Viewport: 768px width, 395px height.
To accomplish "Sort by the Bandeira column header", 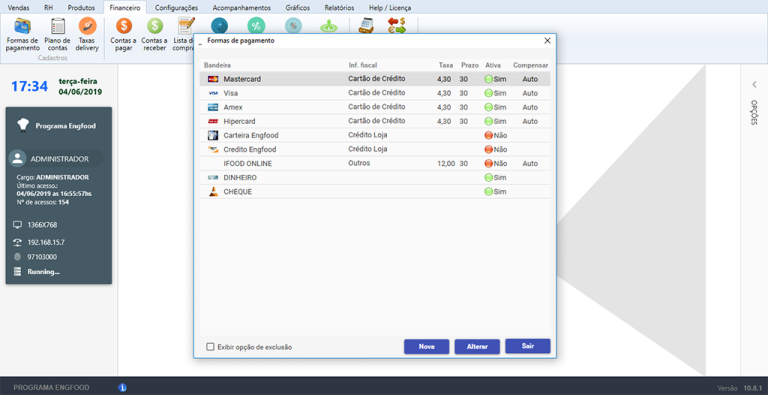I will 217,65.
